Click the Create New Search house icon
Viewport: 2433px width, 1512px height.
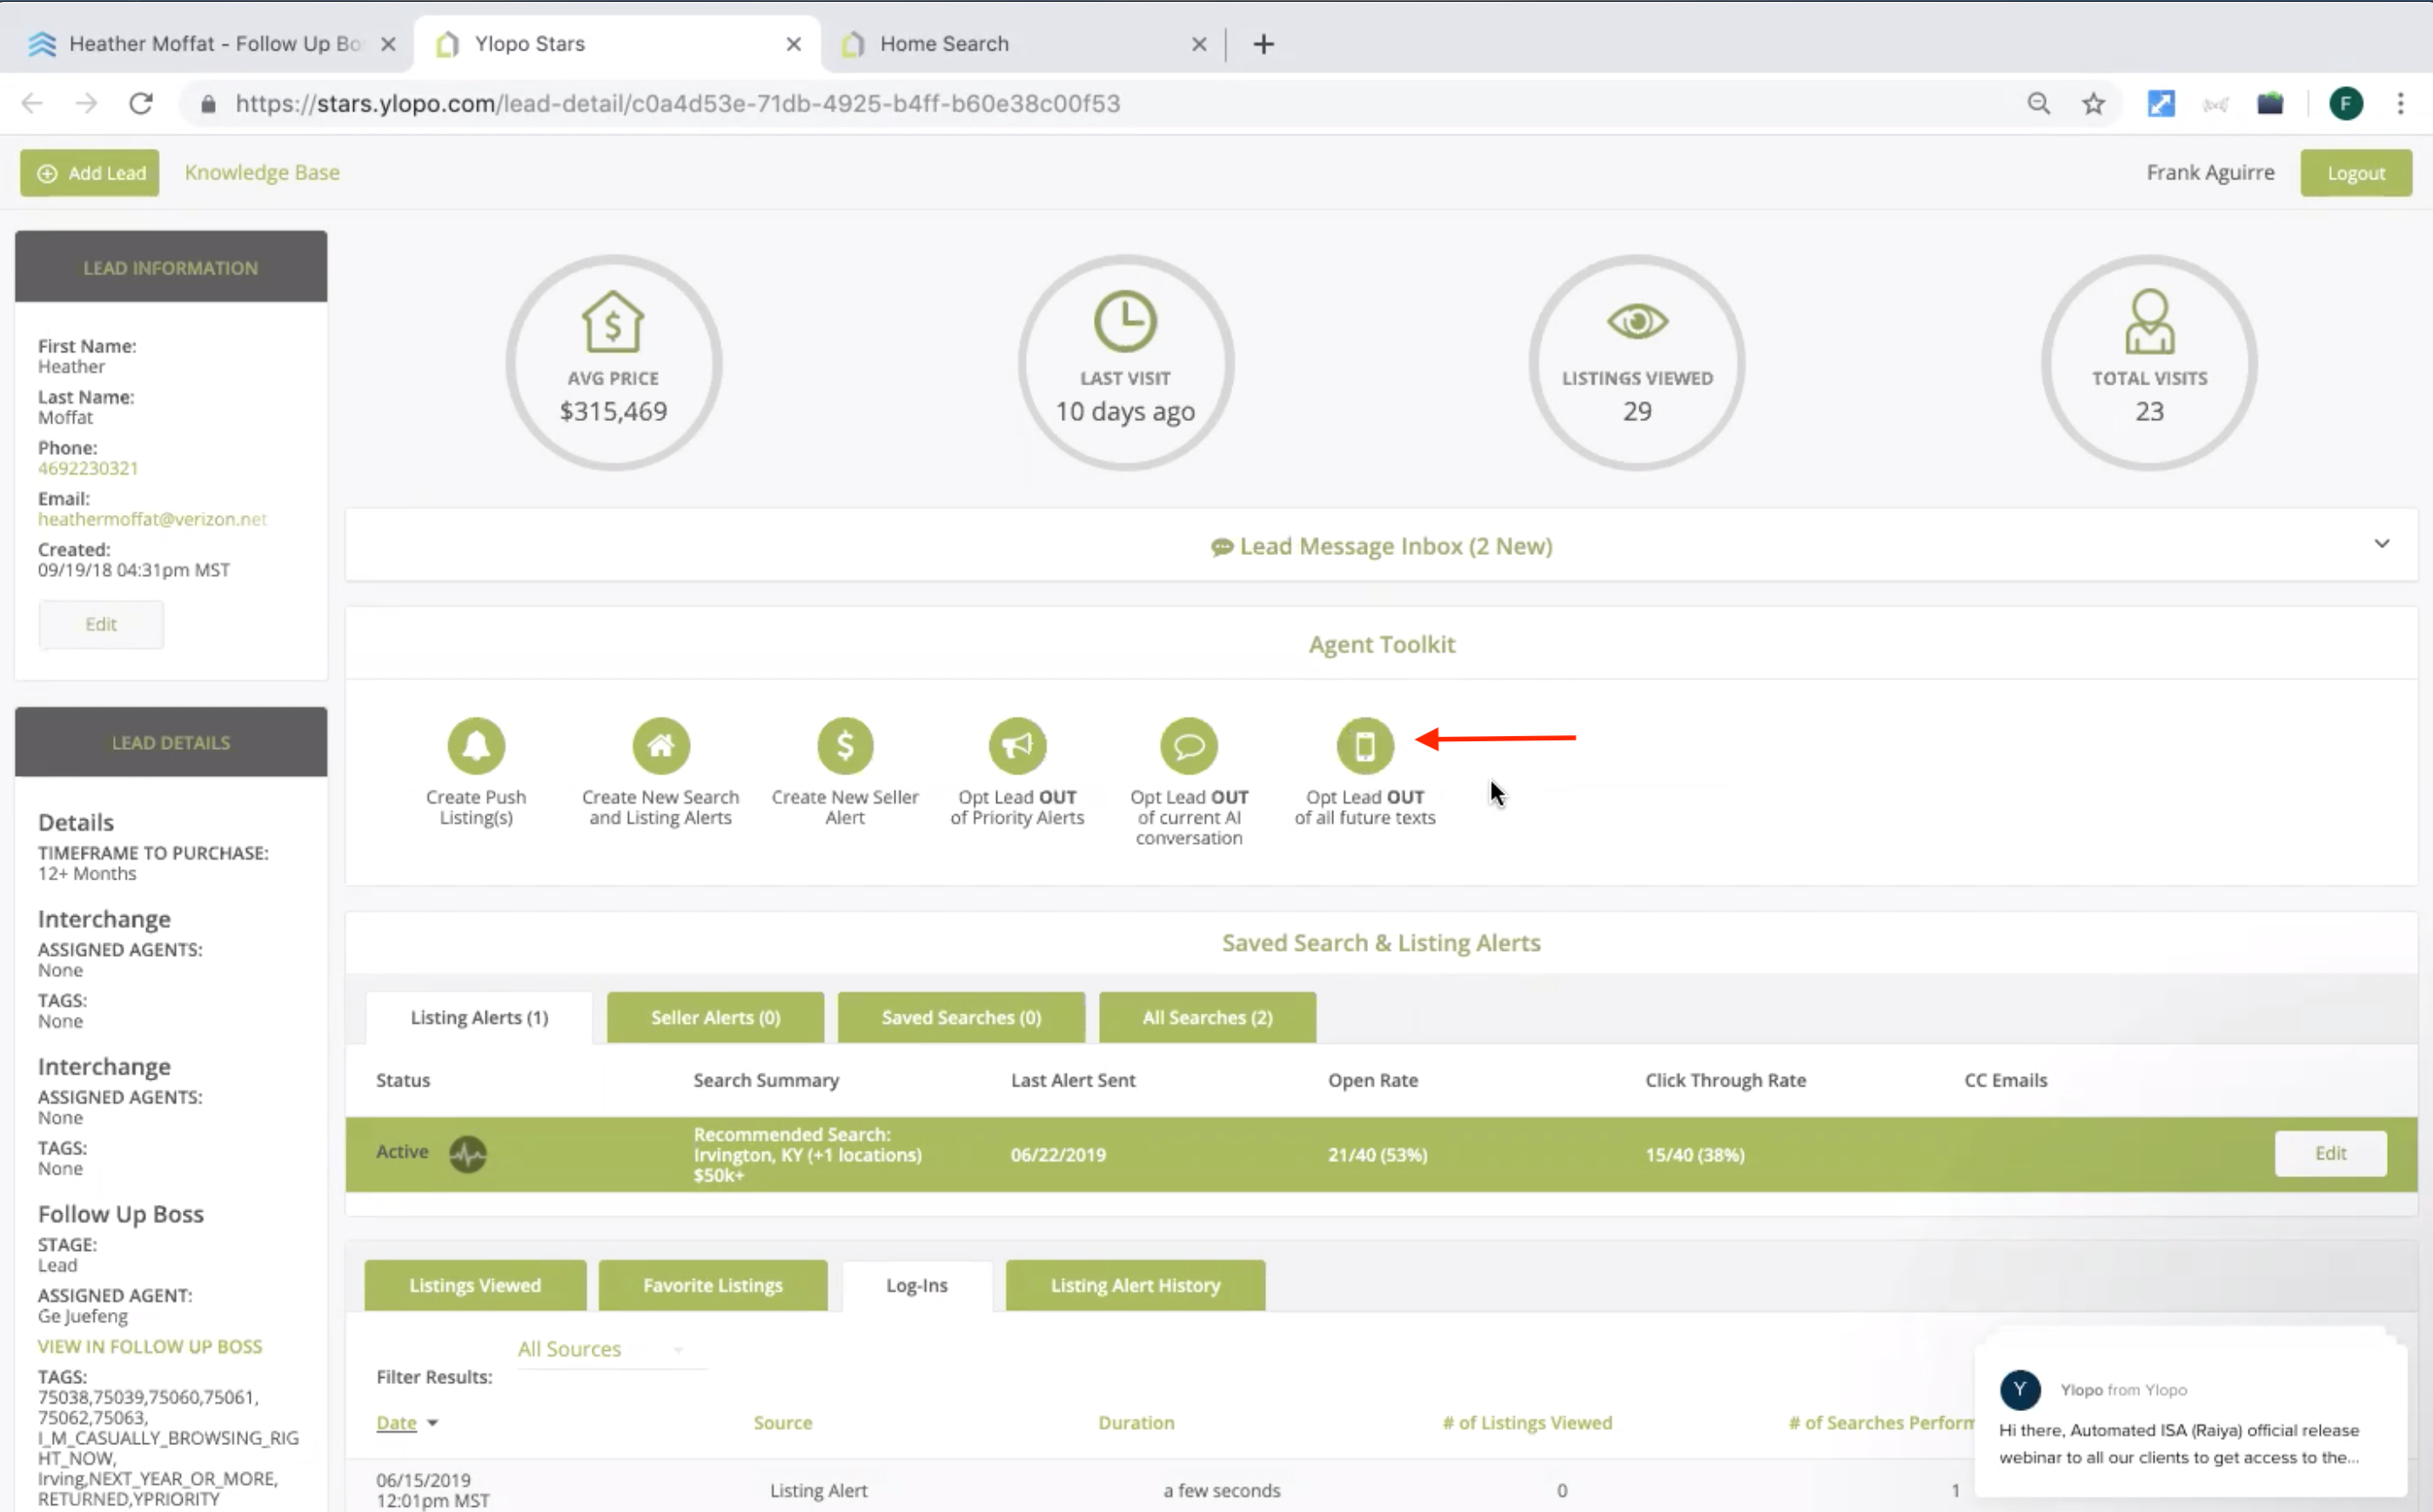[x=660, y=746]
